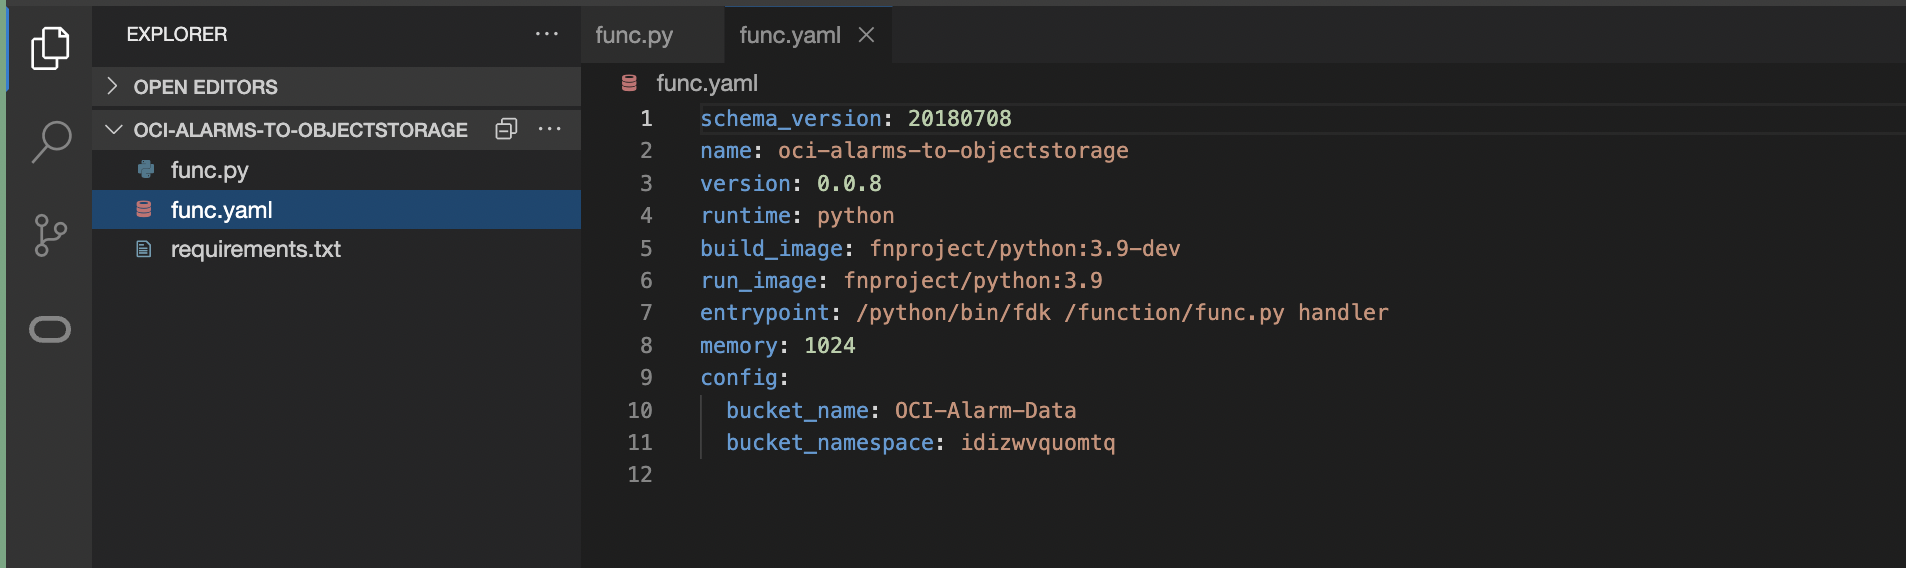Open OCI-ALARMS-TO-OBJECTSTORAGE folder more actions ellipsis
Viewport: 1906px width, 568px height.
click(x=550, y=129)
